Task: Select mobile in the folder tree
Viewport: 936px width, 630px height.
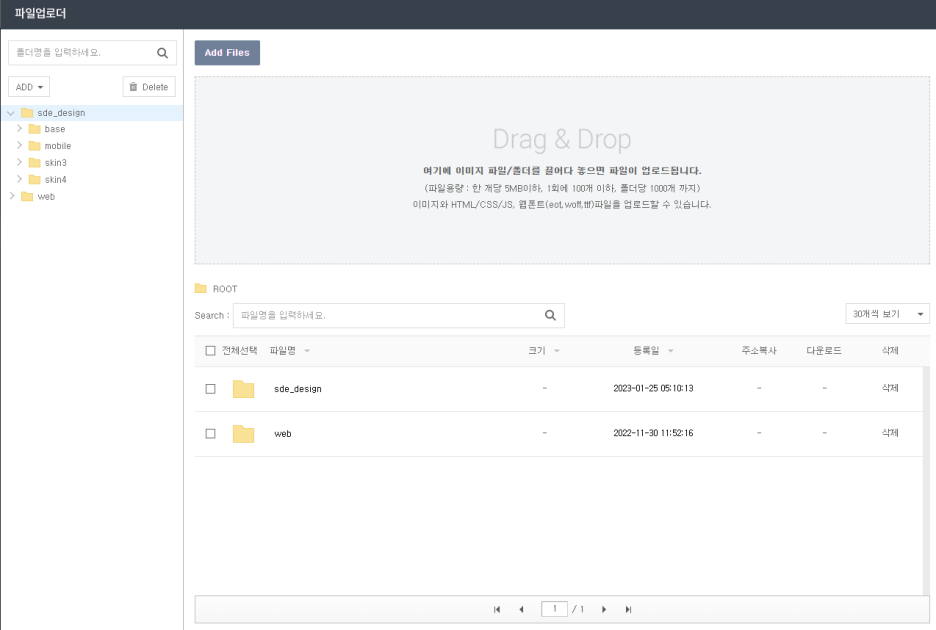Action: click(x=58, y=146)
